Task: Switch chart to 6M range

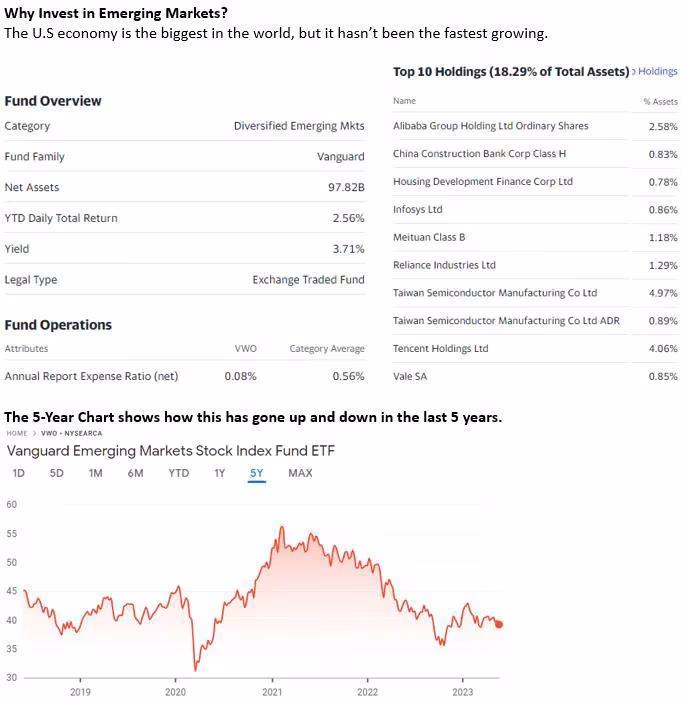Action: pyautogui.click(x=135, y=473)
